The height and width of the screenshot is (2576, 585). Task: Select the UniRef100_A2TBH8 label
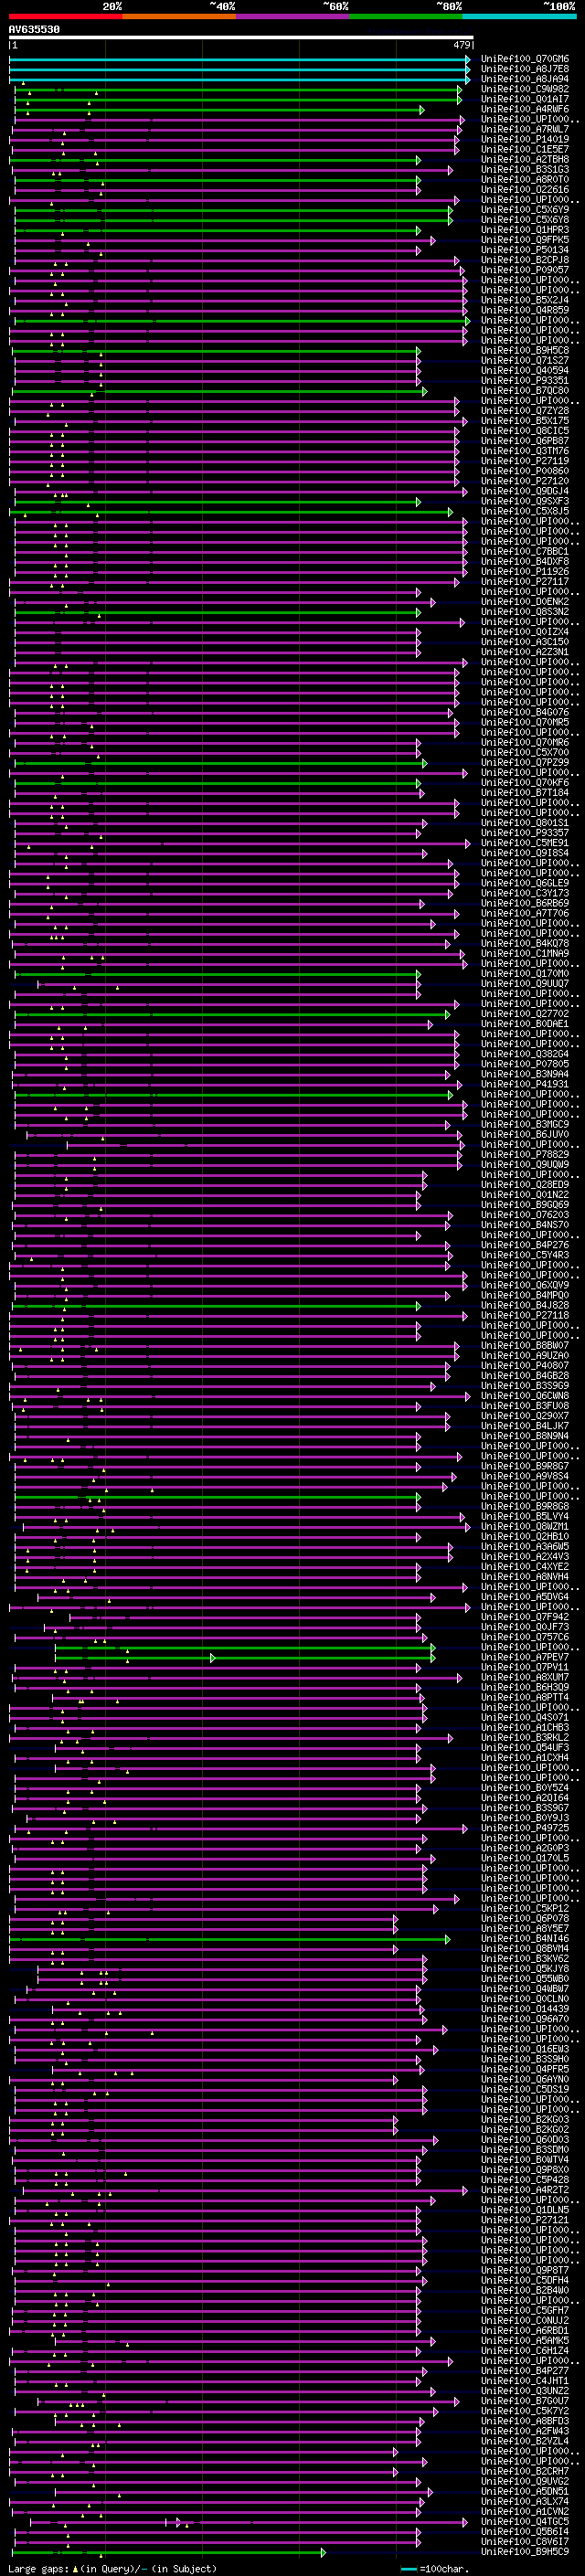pyautogui.click(x=525, y=160)
